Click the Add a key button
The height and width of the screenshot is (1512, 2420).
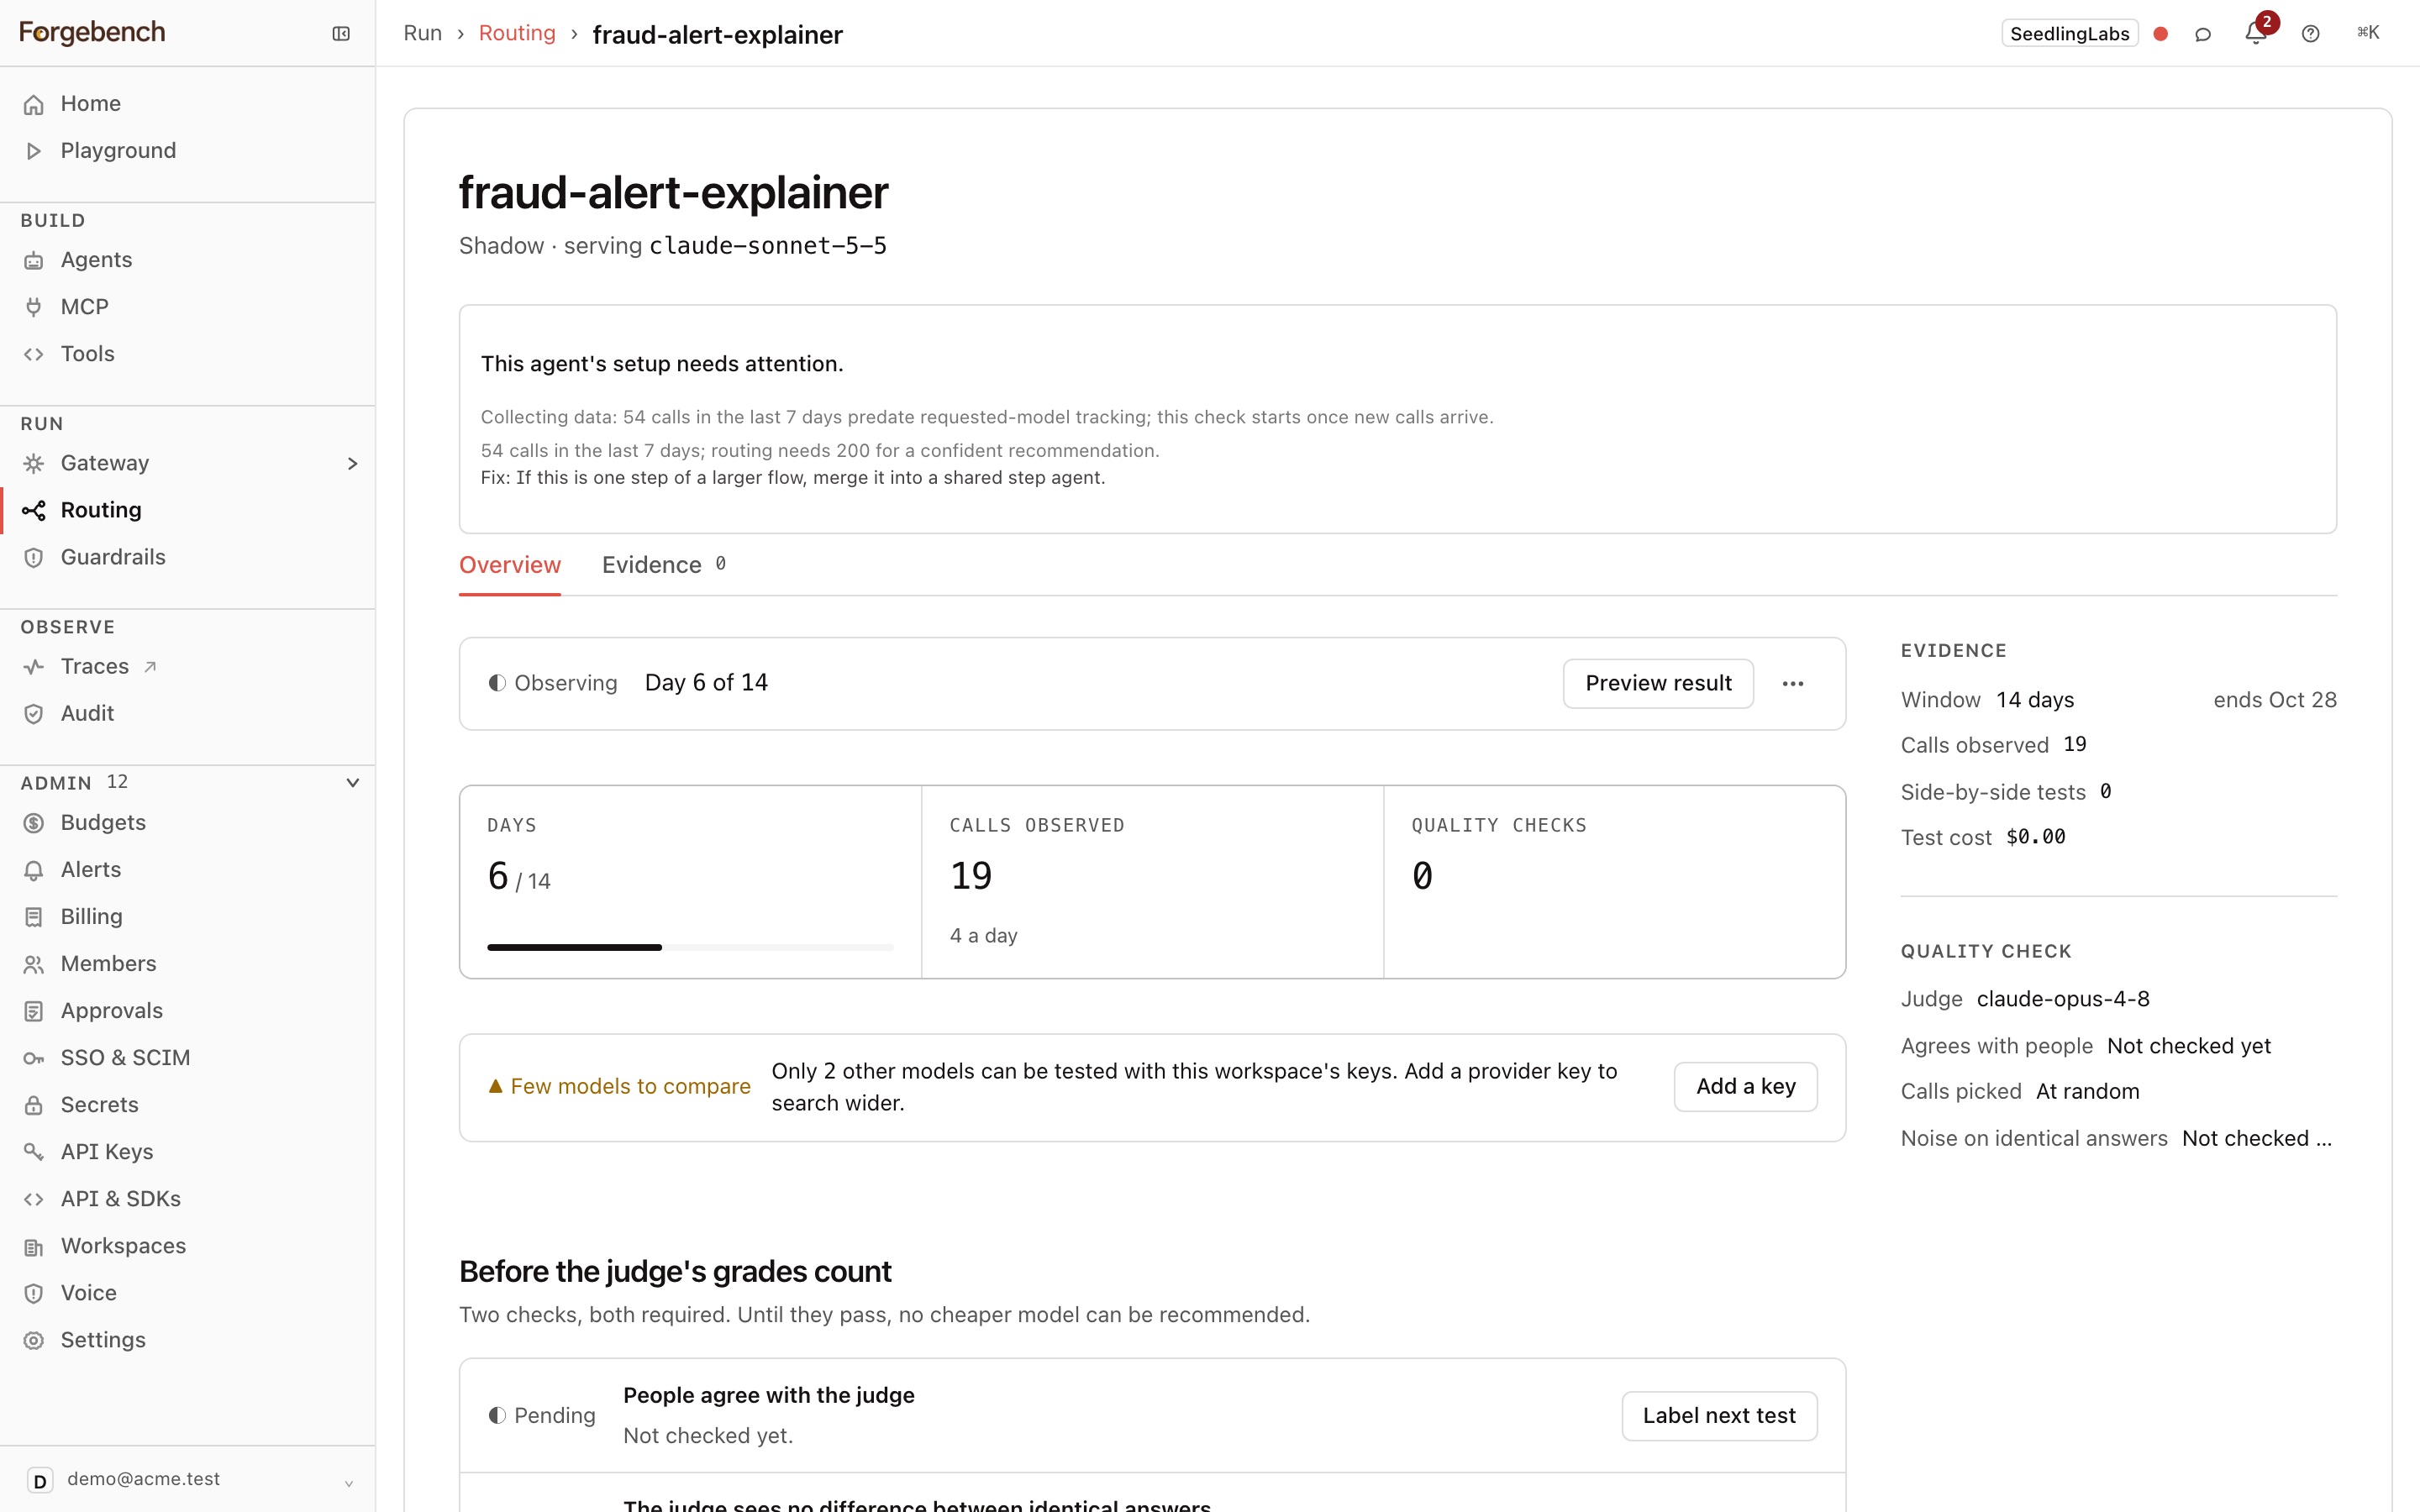pos(1745,1087)
